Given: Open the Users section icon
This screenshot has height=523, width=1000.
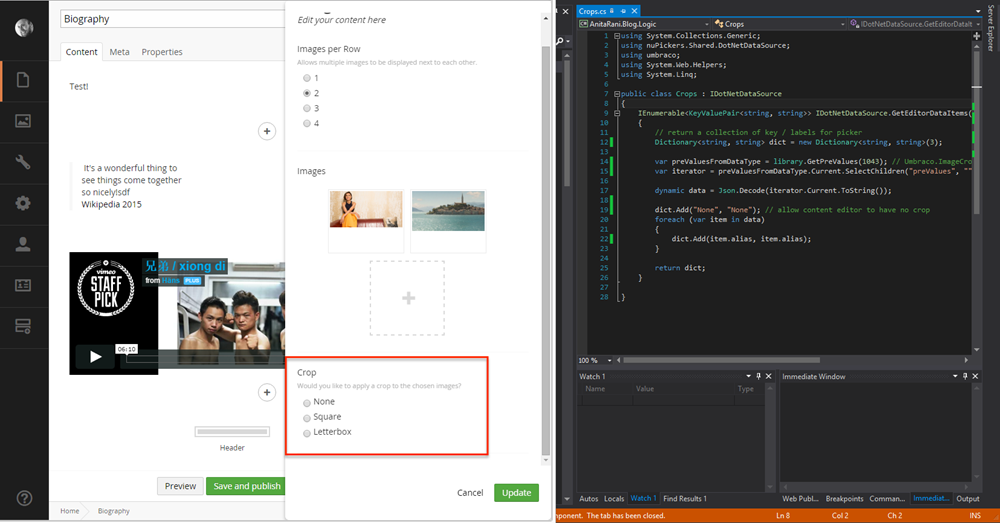Looking at the screenshot, I should (x=23, y=244).
